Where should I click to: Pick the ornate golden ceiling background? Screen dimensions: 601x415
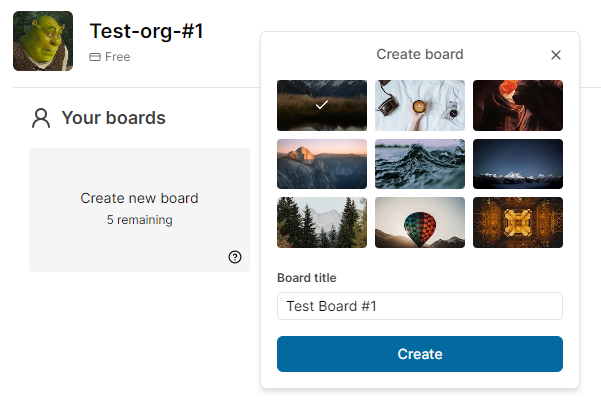point(518,222)
